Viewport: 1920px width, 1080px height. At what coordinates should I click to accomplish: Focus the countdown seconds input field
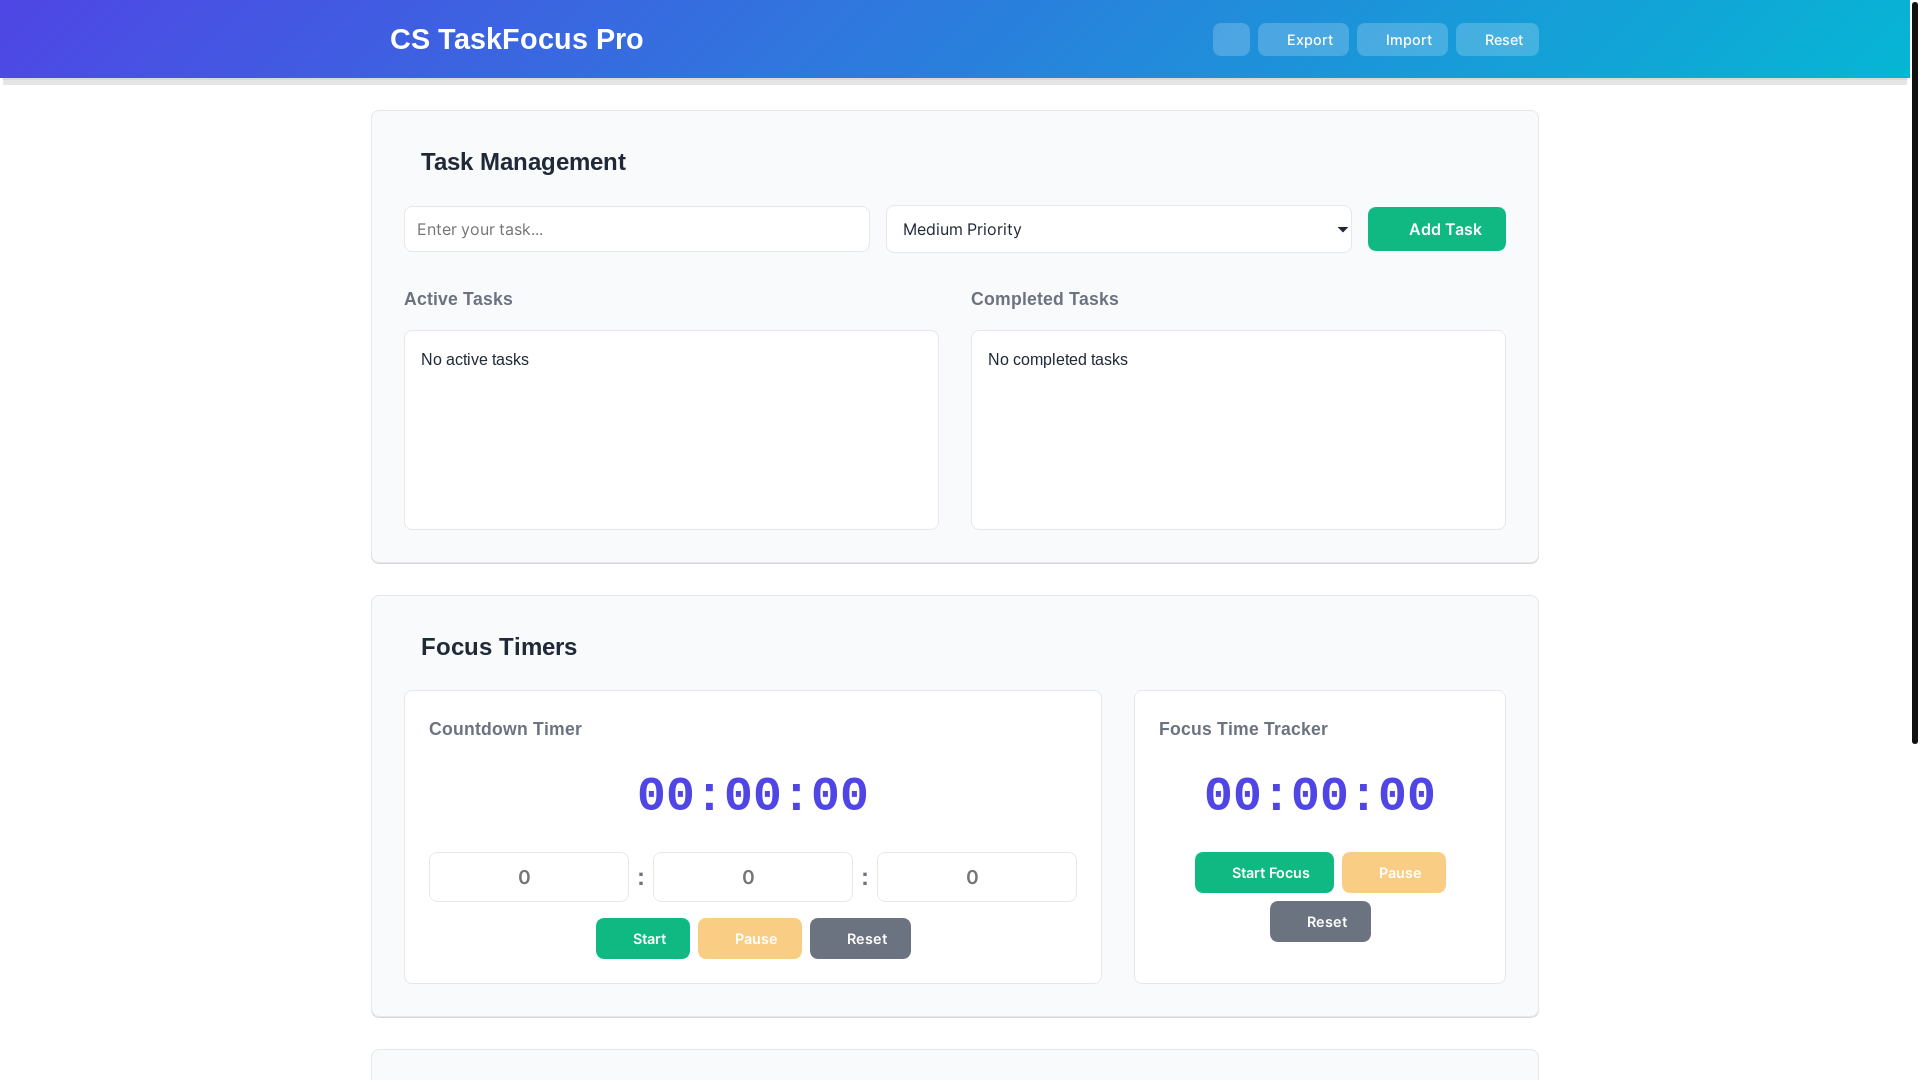977,877
